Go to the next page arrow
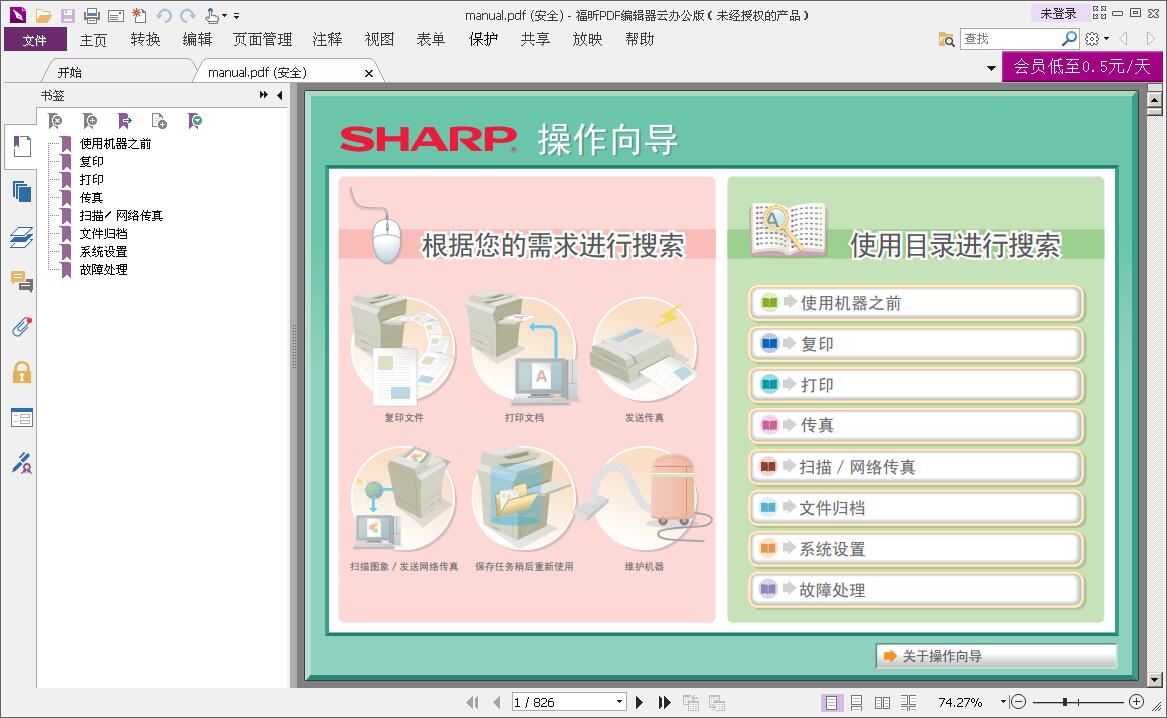 coord(639,702)
